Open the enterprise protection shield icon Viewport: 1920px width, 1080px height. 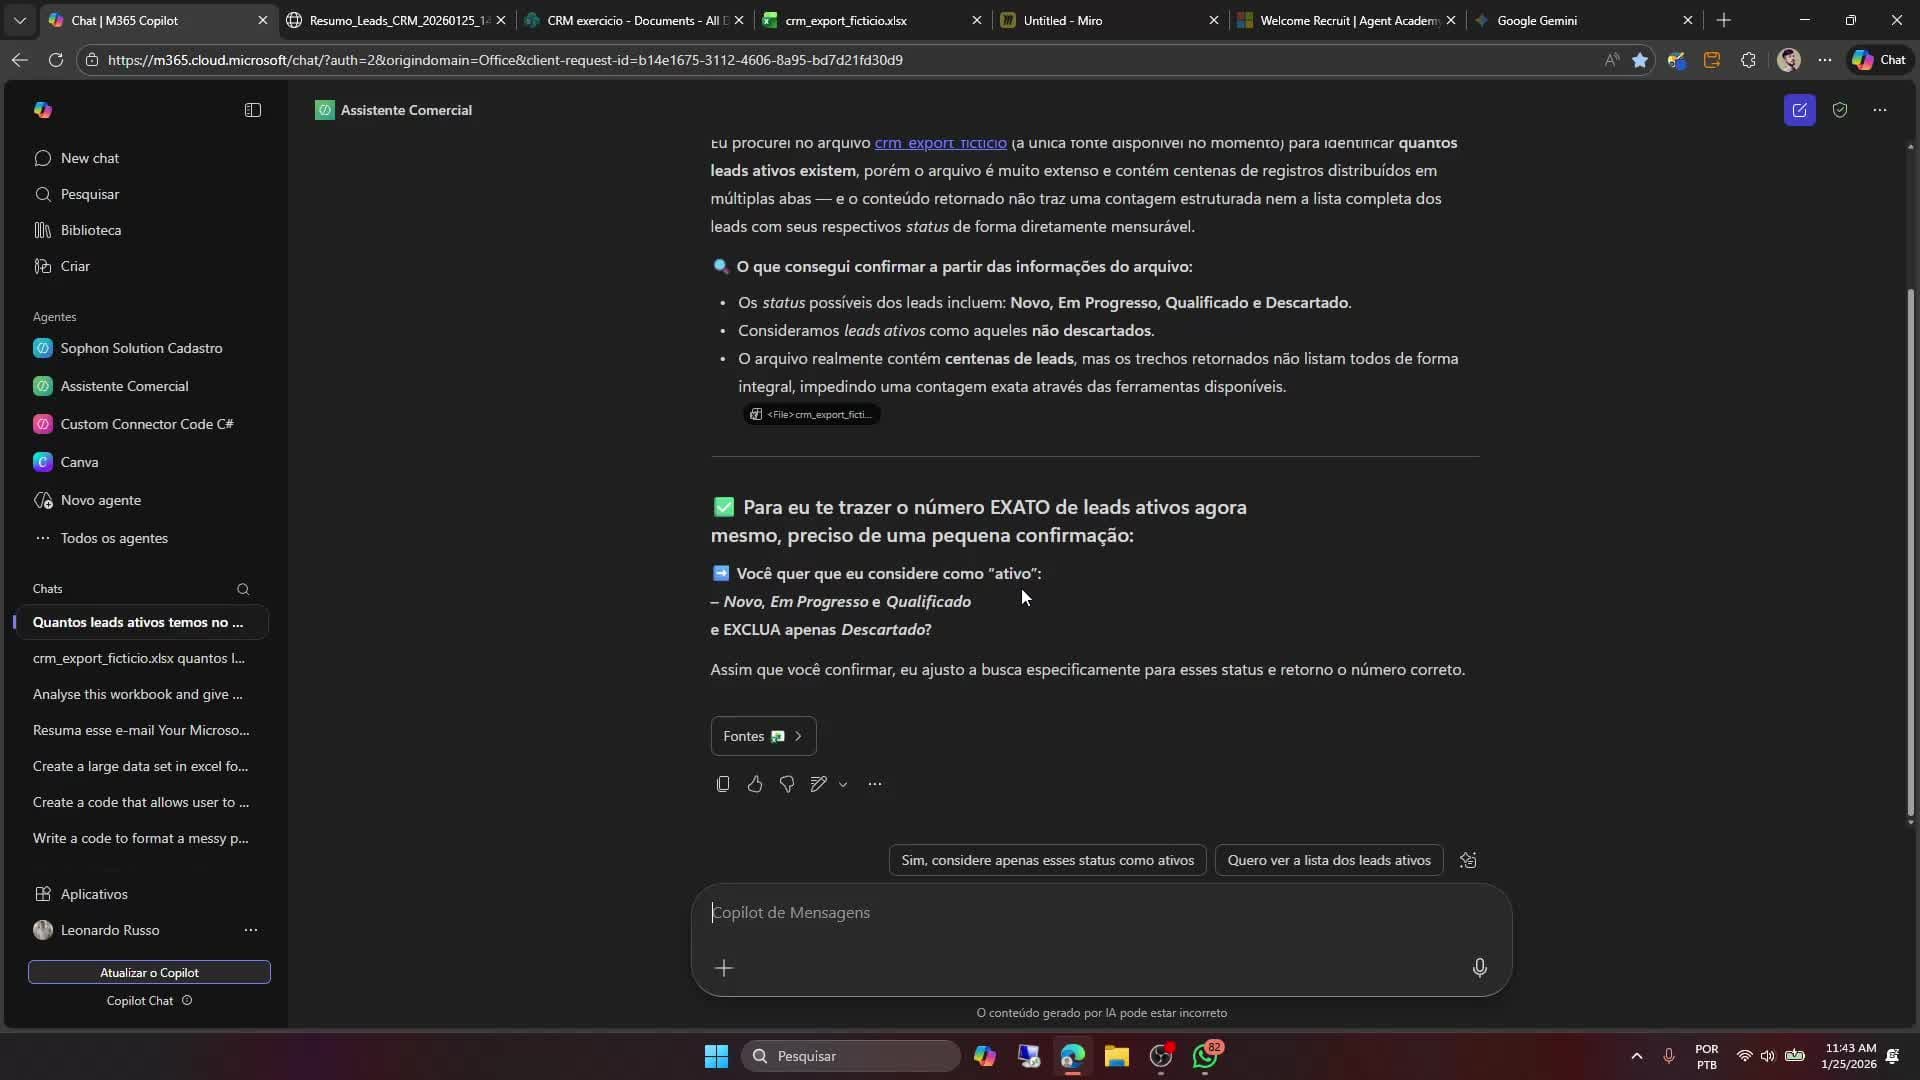(1840, 110)
